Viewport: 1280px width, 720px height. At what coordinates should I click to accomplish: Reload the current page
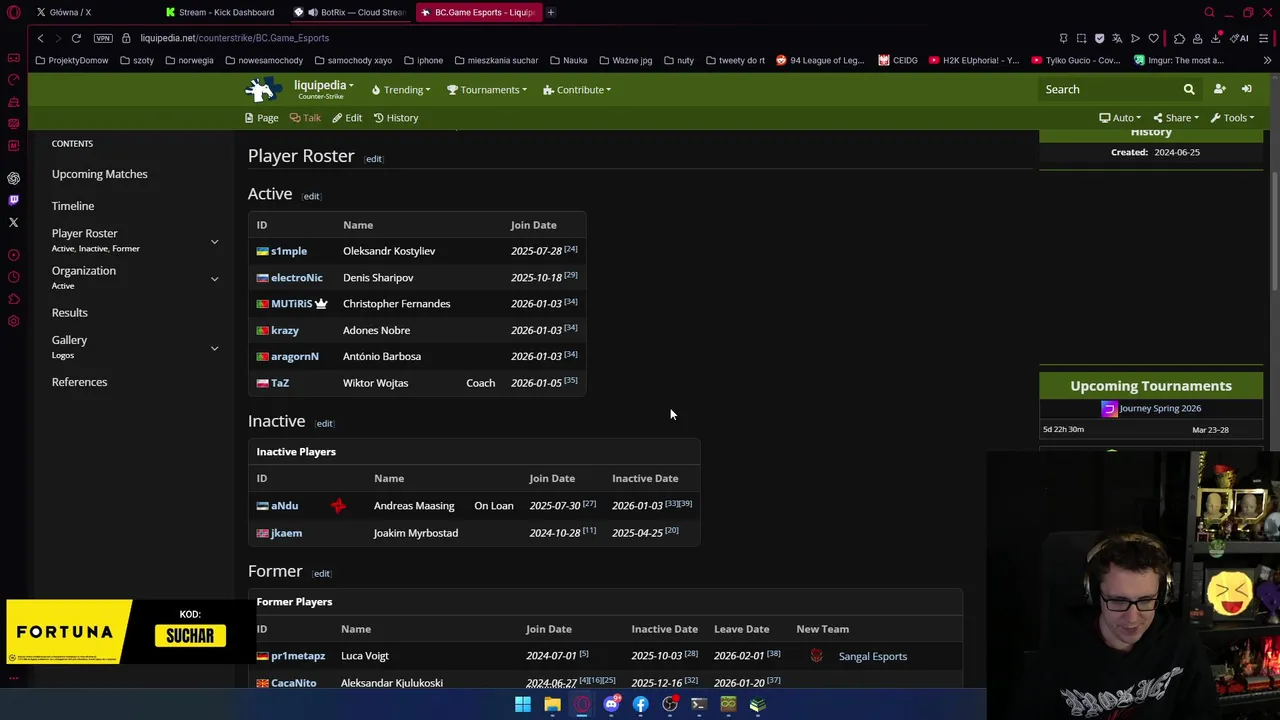[x=76, y=38]
